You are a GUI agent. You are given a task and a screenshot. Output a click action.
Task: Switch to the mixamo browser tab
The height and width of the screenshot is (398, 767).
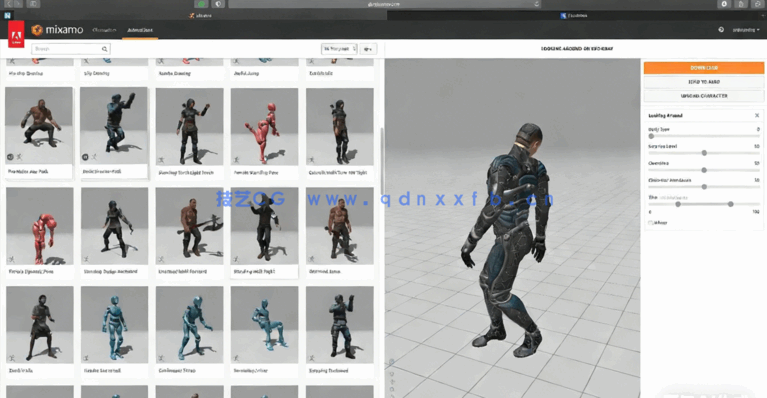(x=201, y=16)
